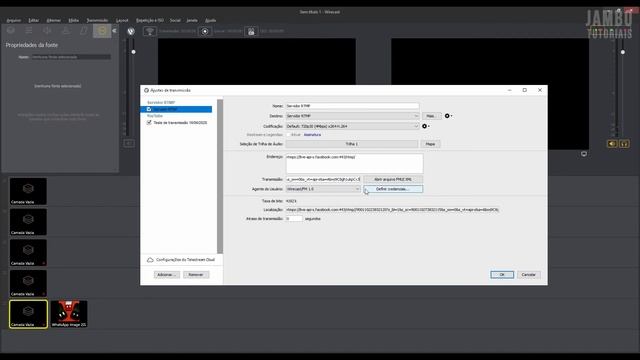The width and height of the screenshot is (640, 360).
Task: Click the right live audio volume slider handle
Action: click(622, 52)
